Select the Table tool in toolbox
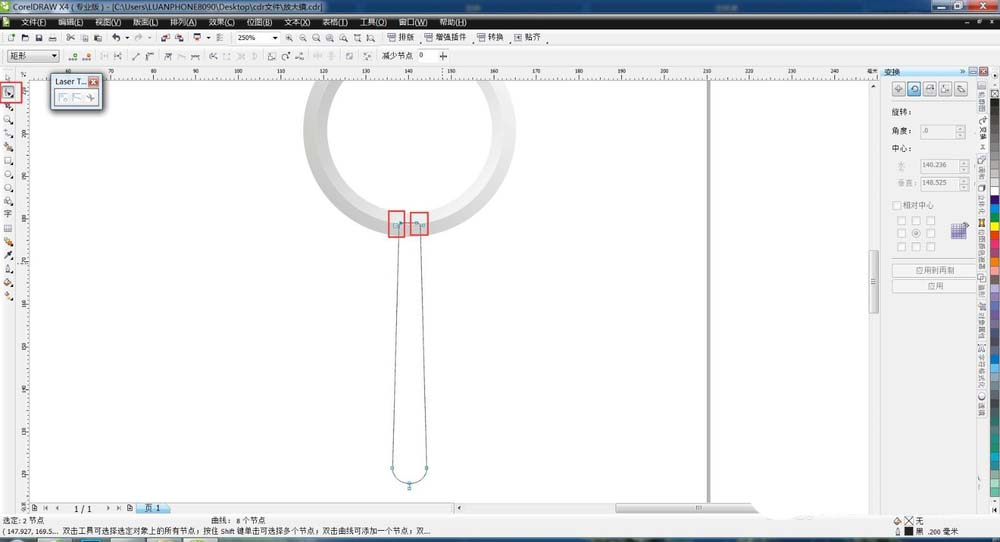 [x=8, y=228]
